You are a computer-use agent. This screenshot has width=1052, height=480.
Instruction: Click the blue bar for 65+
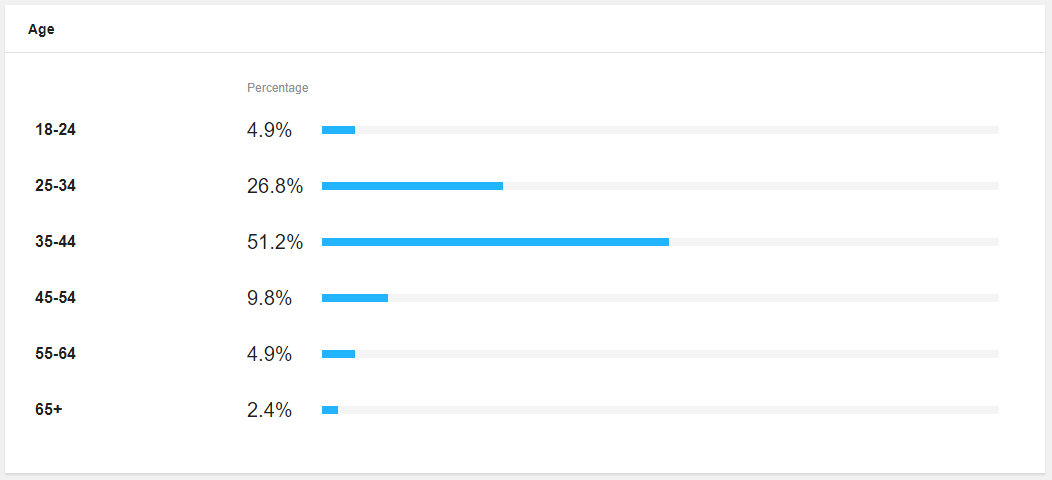330,410
